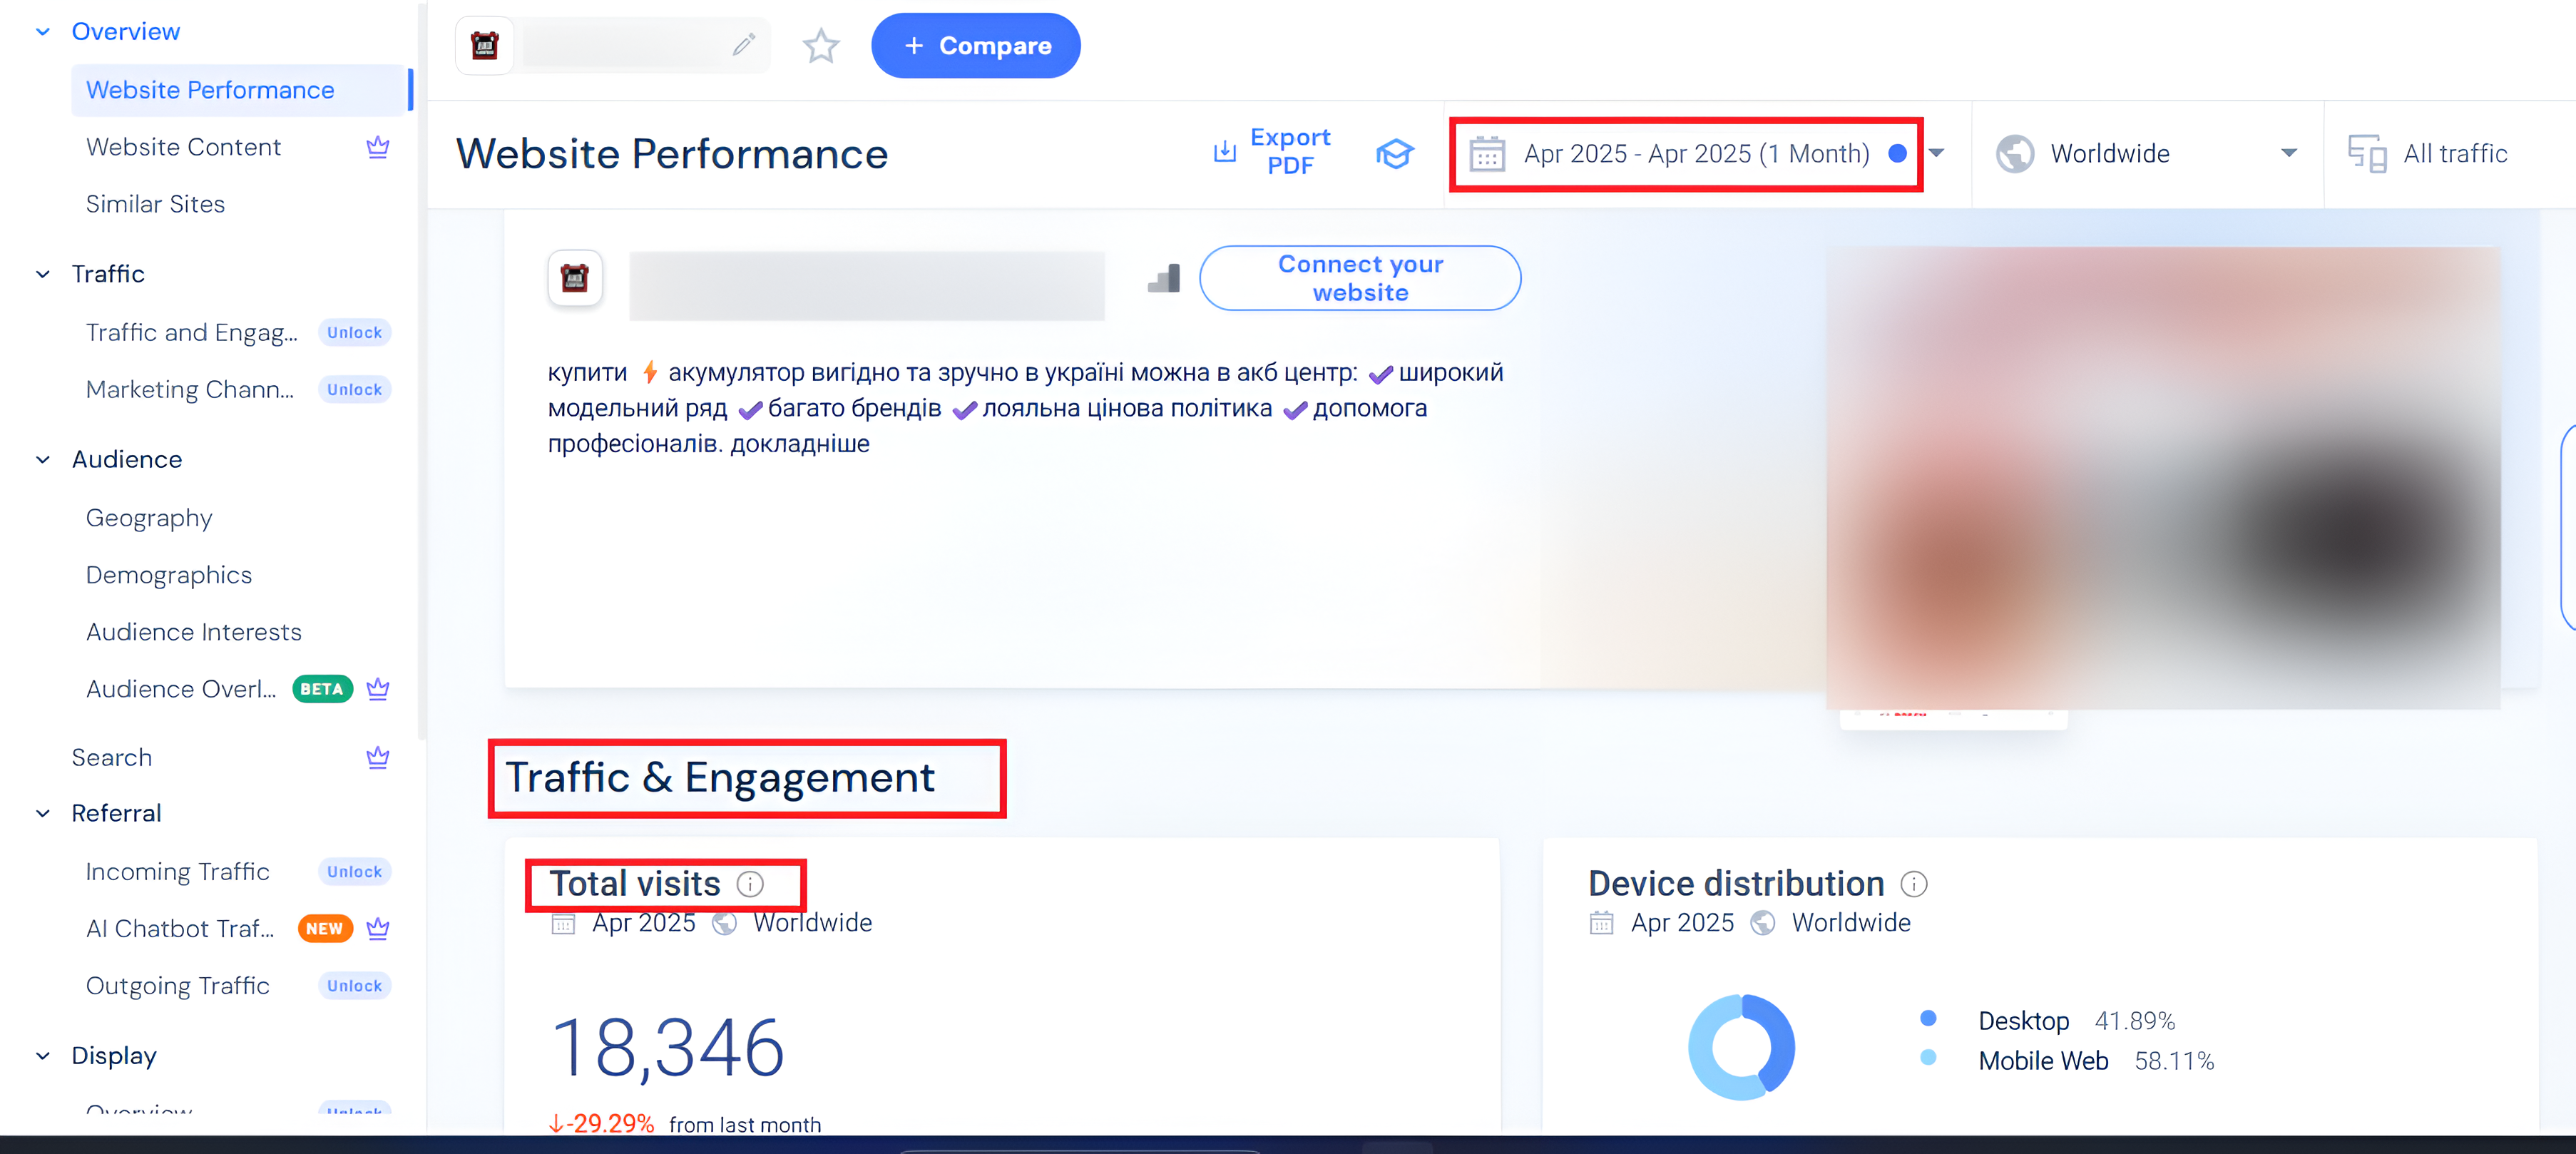Click the Desktop legend color dot
The width and height of the screenshot is (2576, 1154).
(1928, 1018)
